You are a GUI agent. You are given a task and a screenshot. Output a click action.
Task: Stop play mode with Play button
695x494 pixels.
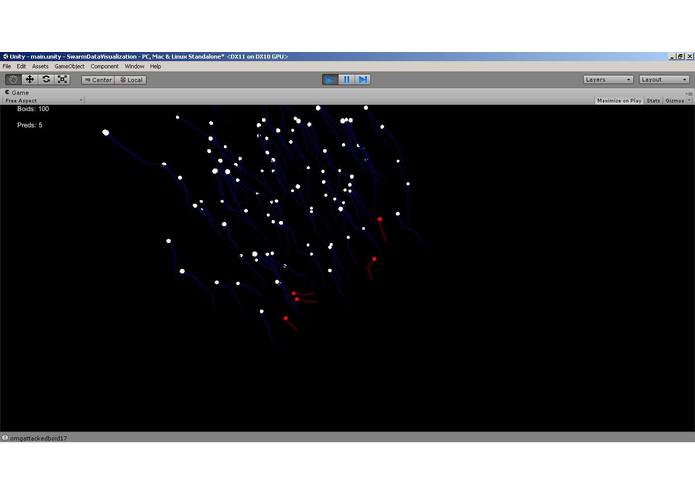point(330,80)
